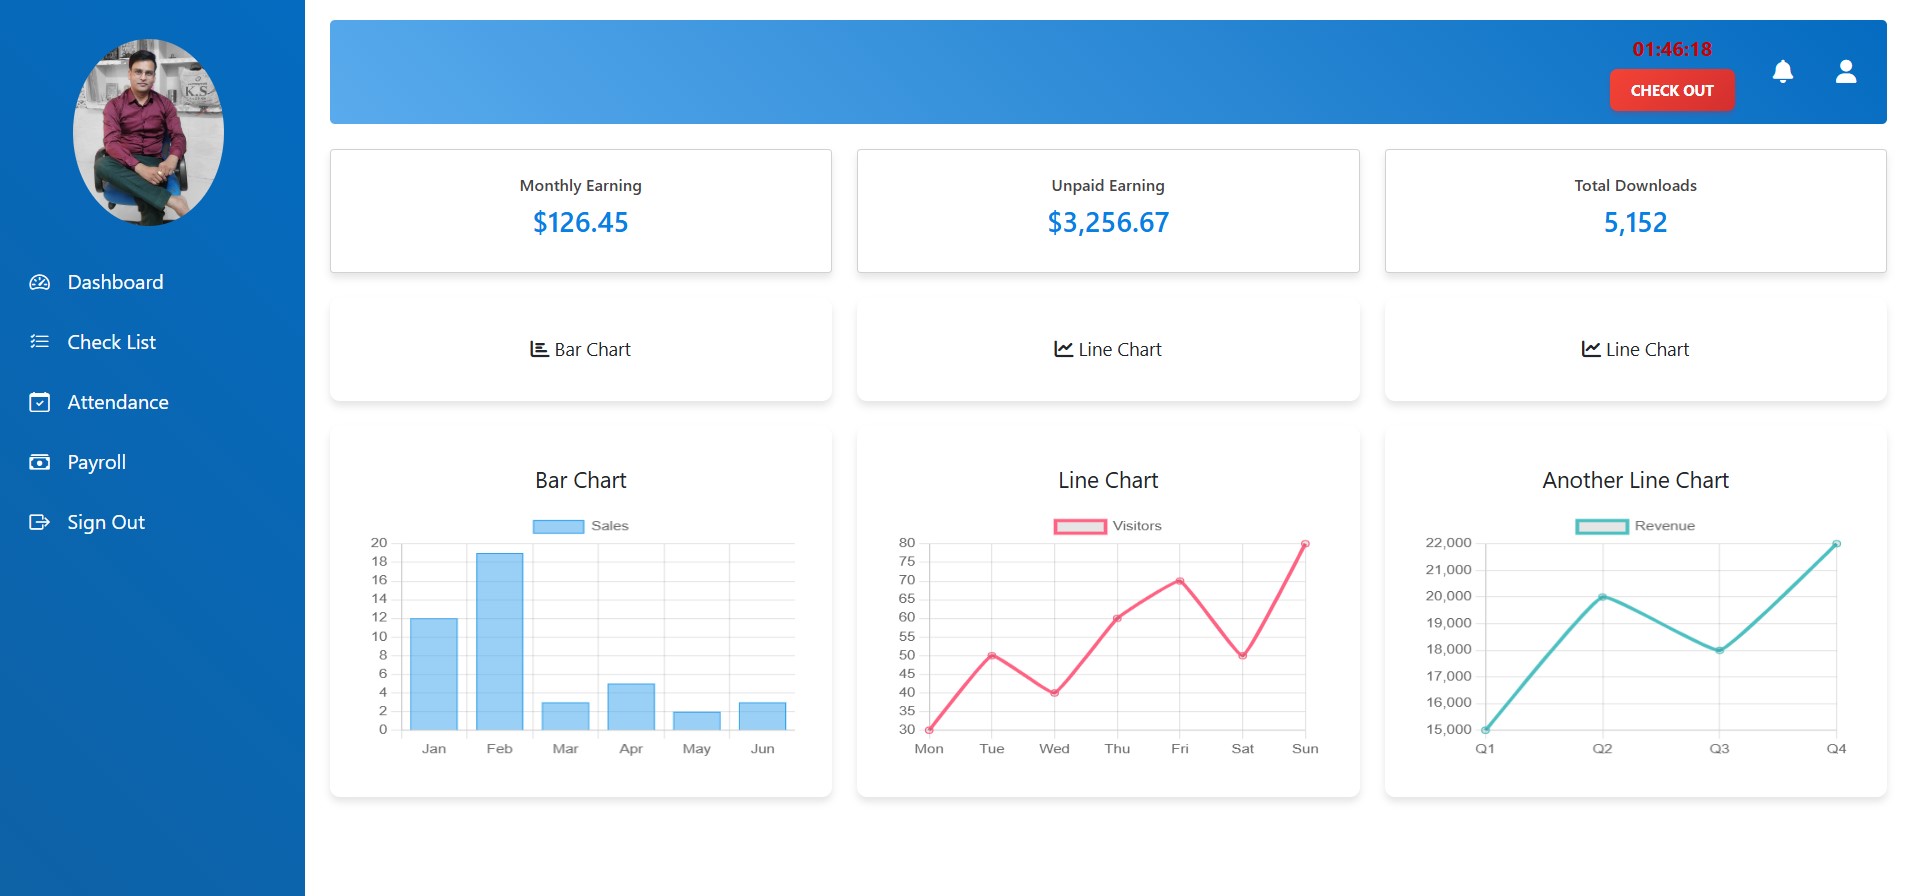This screenshot has height=896, width=1910.
Task: Click the Payroll money icon
Action: (40, 462)
